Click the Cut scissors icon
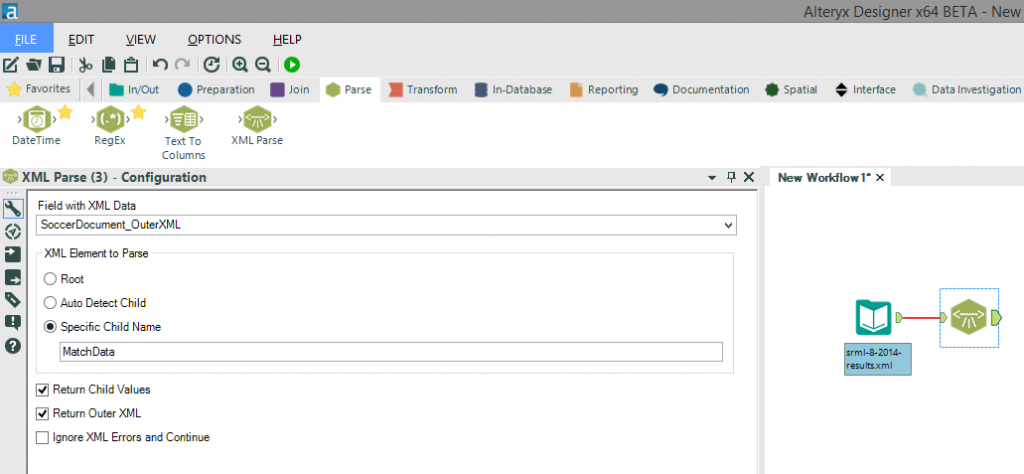This screenshot has height=474, width=1024. point(86,65)
